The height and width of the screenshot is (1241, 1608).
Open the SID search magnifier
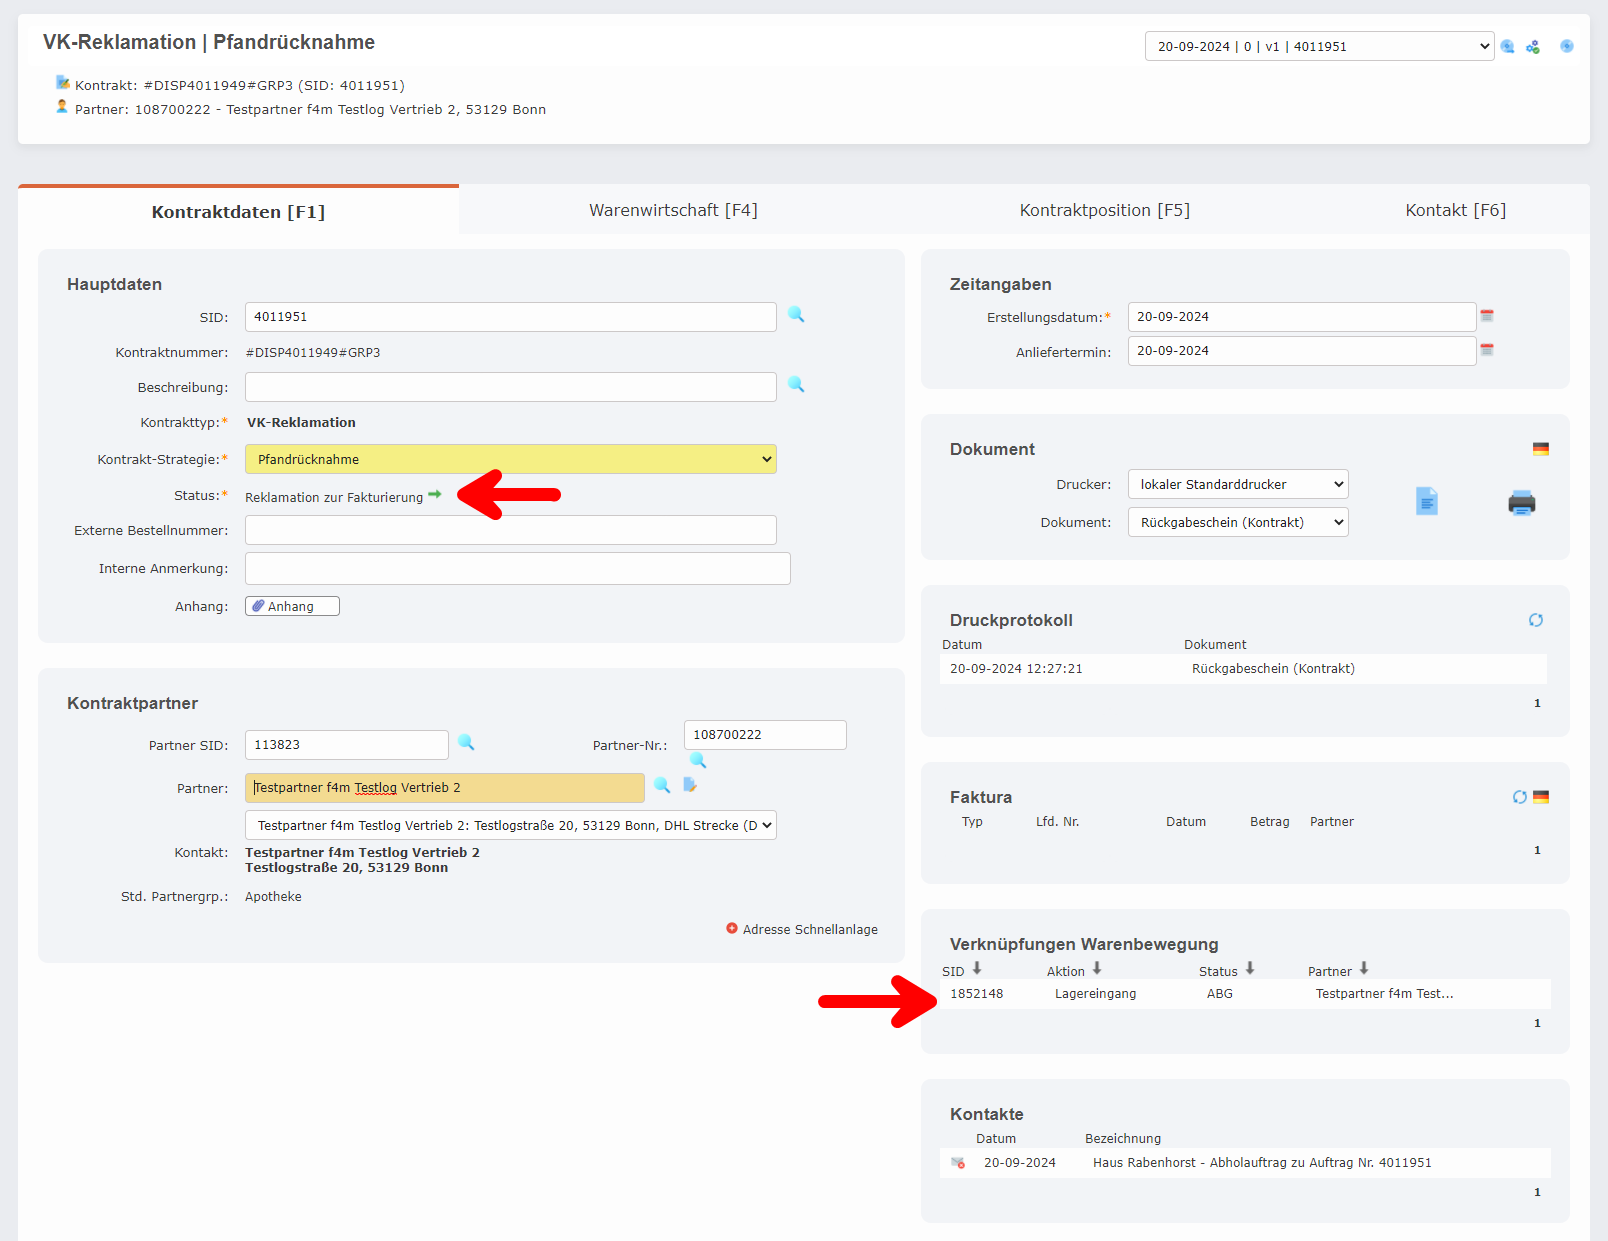[796, 316]
